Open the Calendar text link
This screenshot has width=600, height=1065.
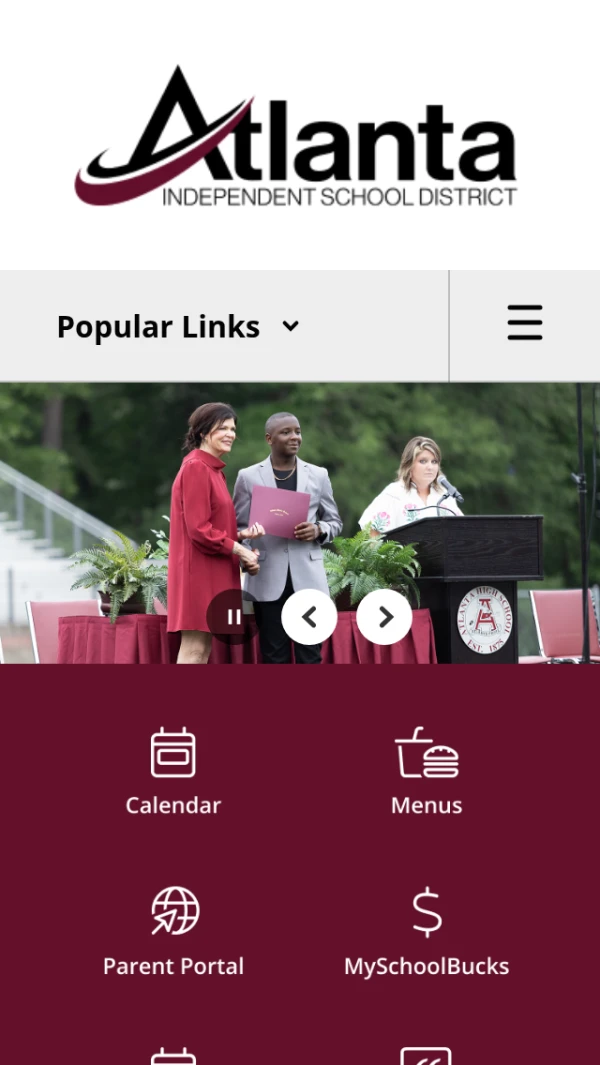173,806
